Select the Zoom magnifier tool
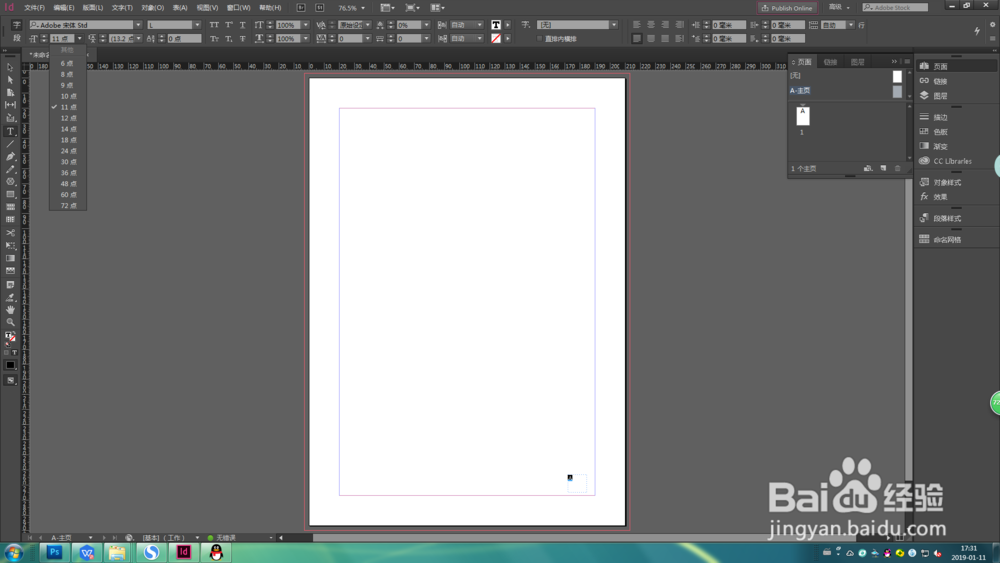Viewport: 1000px width, 563px height. point(10,323)
